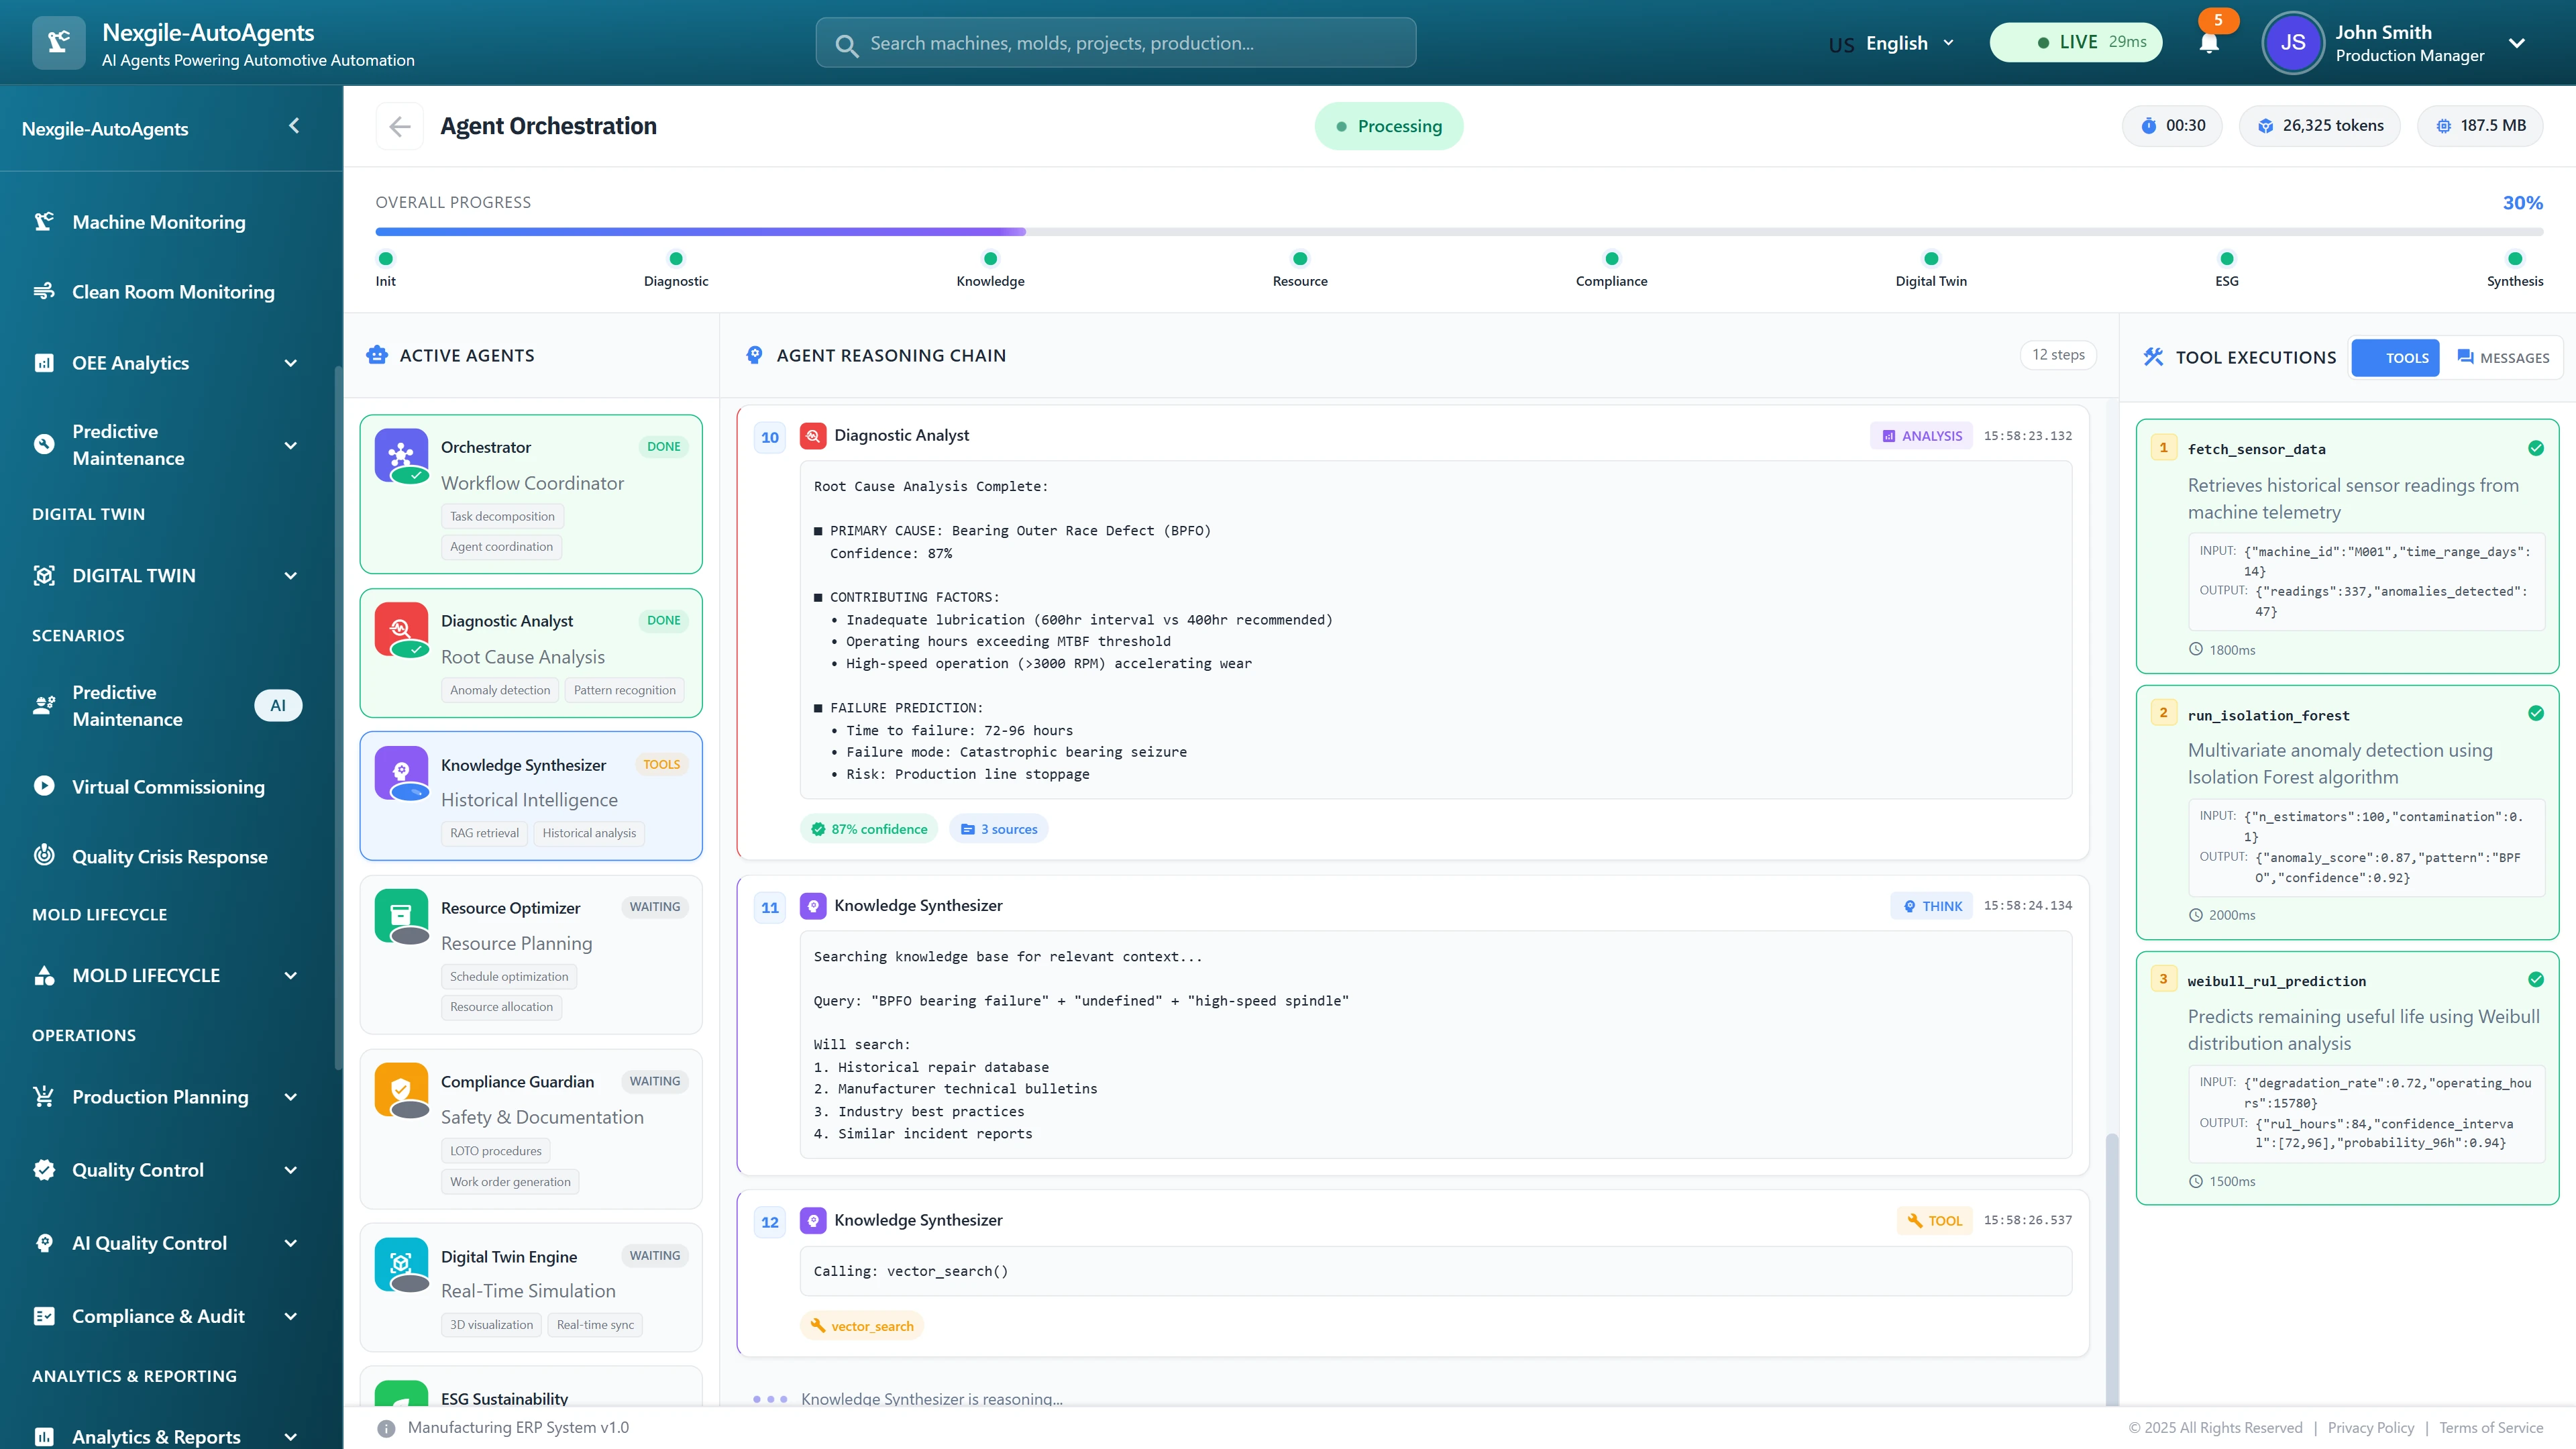Select the TOOLS tab in Tool Executions
The image size is (2576, 1449).
pyautogui.click(x=2395, y=357)
